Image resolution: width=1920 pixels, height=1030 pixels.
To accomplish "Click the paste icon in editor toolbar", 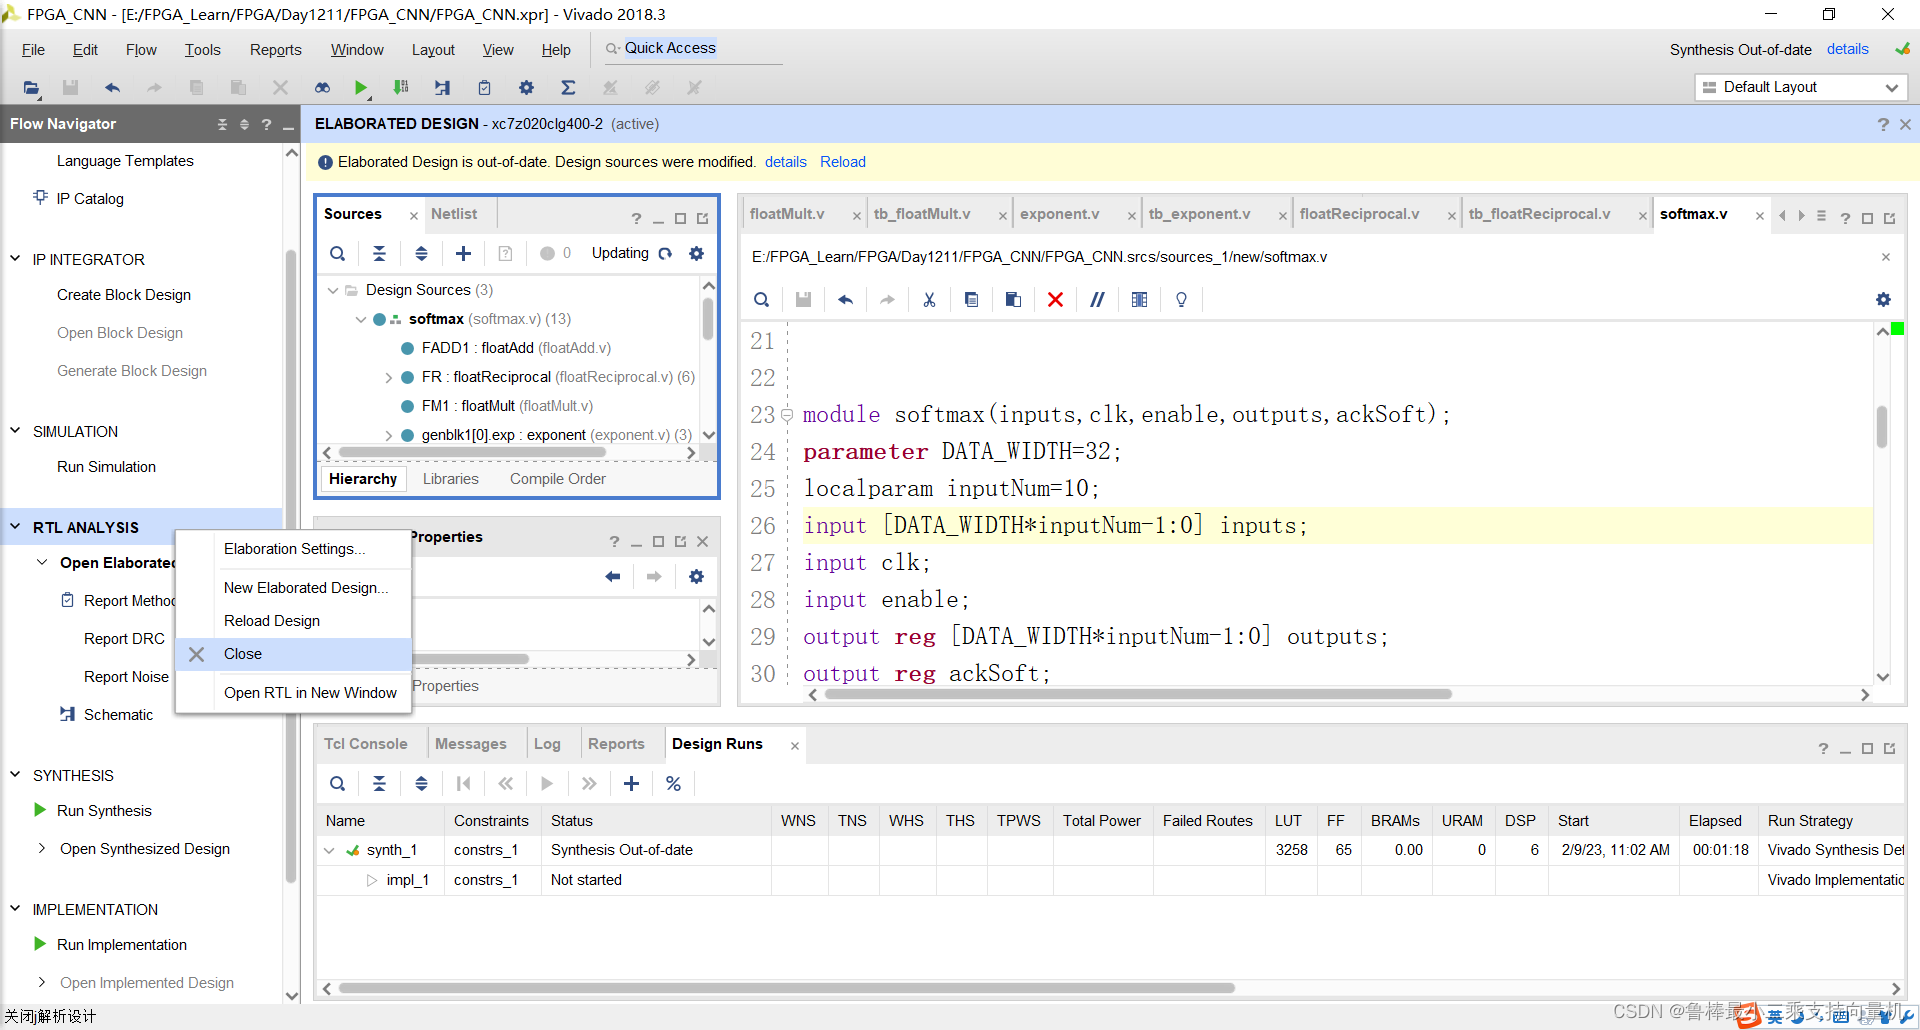I will point(1013,300).
